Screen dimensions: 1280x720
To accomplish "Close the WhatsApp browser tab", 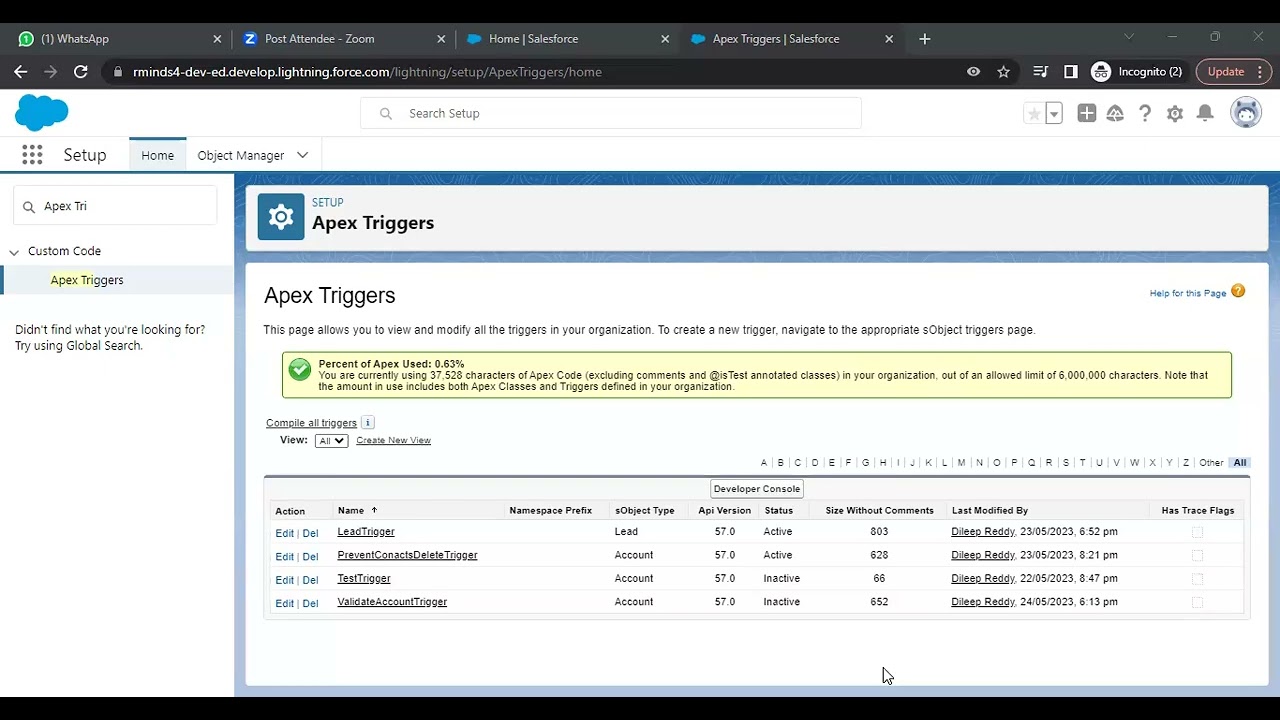I will click(x=217, y=39).
